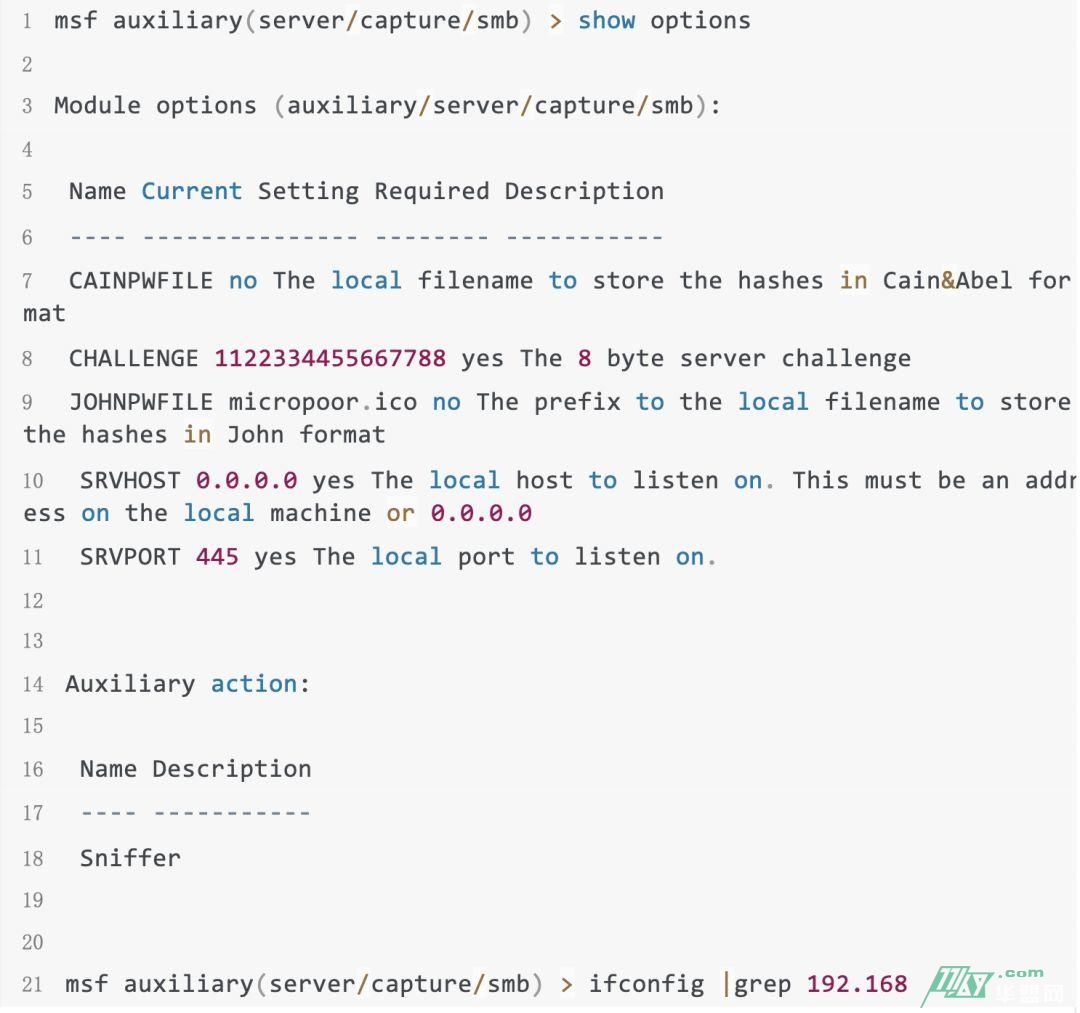Viewport: 1080px width, 1013px height.
Task: Click the Module options heading text
Action: click(155, 105)
